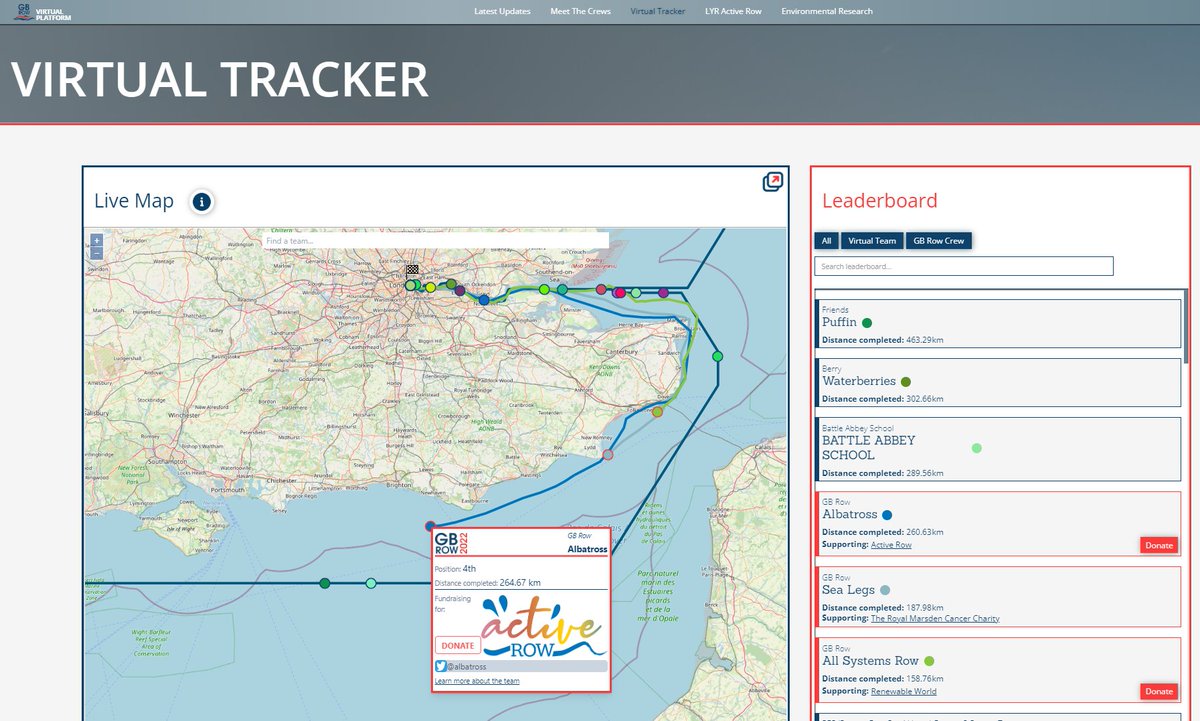The width and height of the screenshot is (1200, 721).
Task: Select the teal marker on the Thames estuary
Action: click(x=562, y=289)
